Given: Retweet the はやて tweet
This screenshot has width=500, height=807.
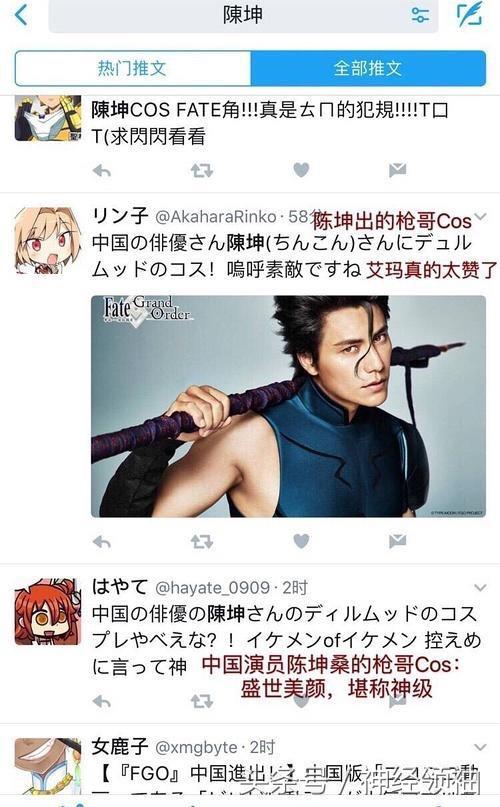Looking at the screenshot, I should click(x=201, y=701).
